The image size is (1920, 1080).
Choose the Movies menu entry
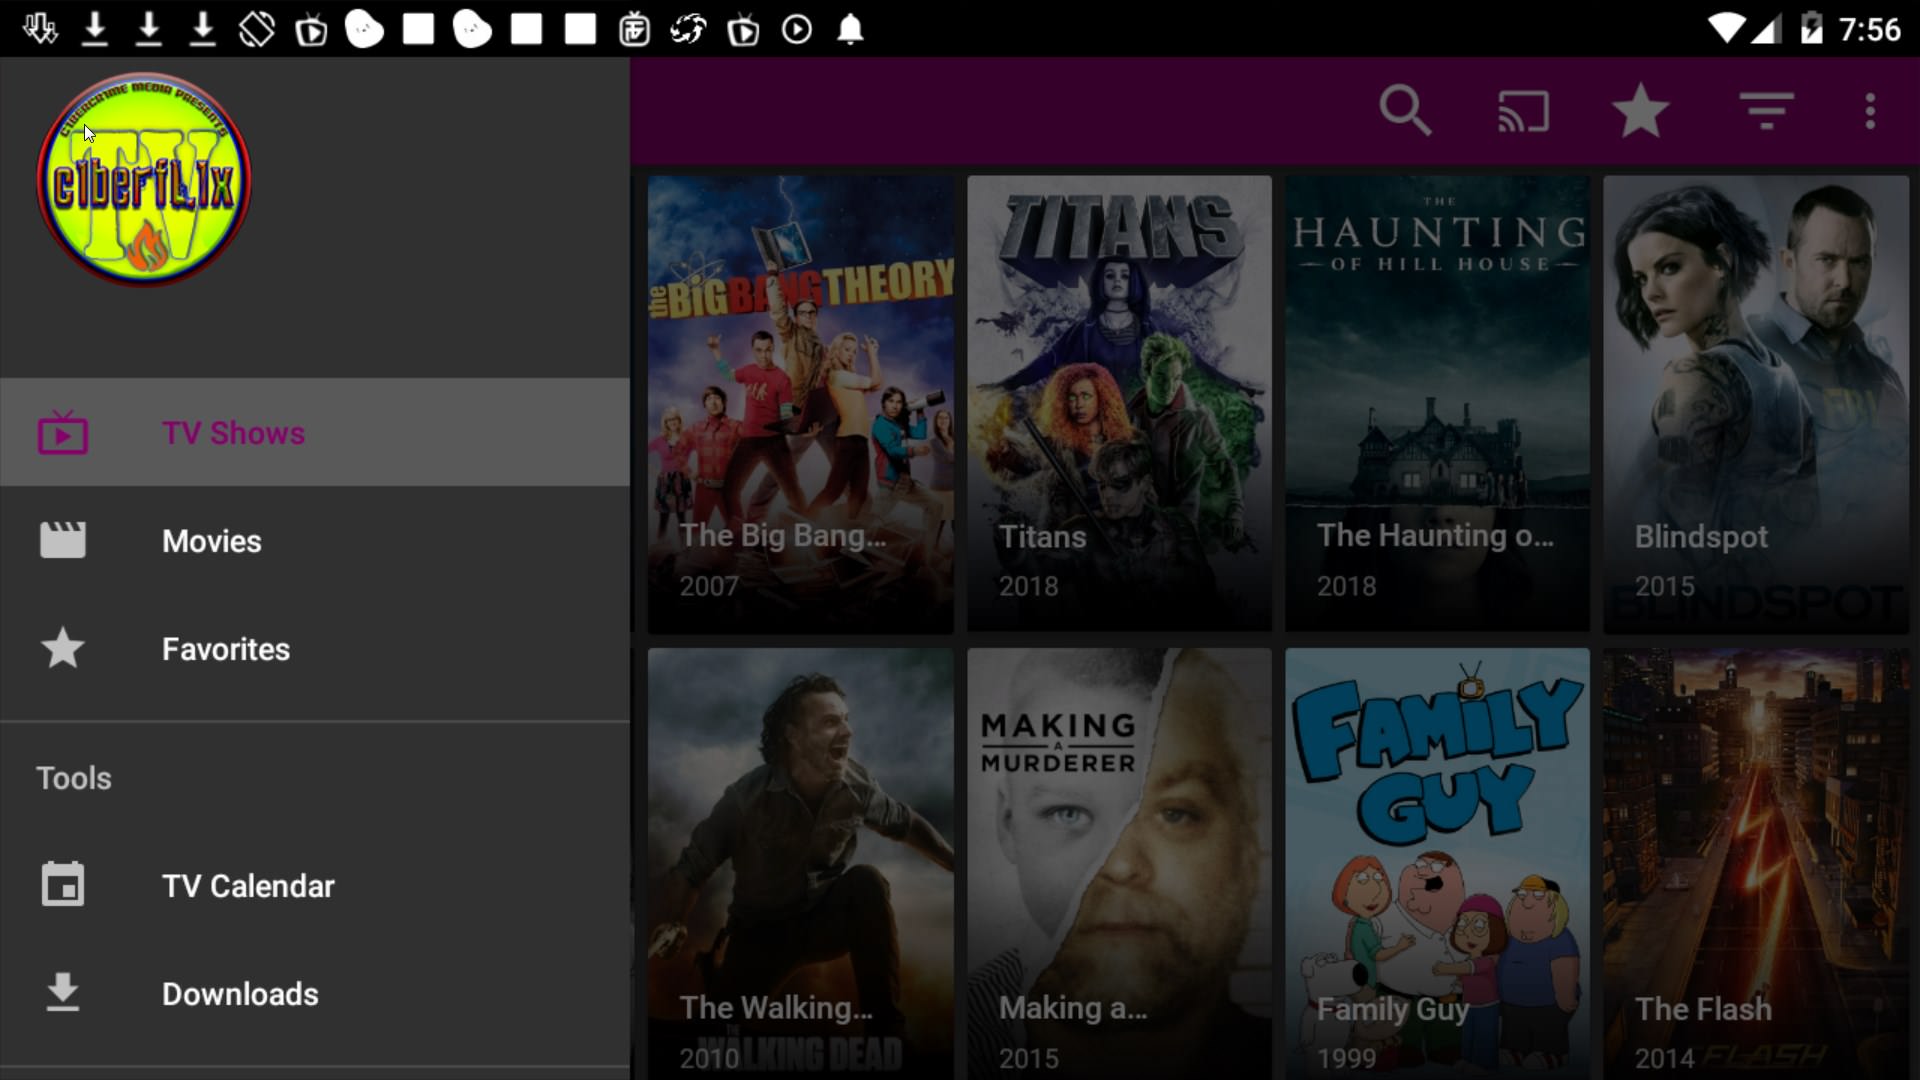pyautogui.click(x=315, y=541)
